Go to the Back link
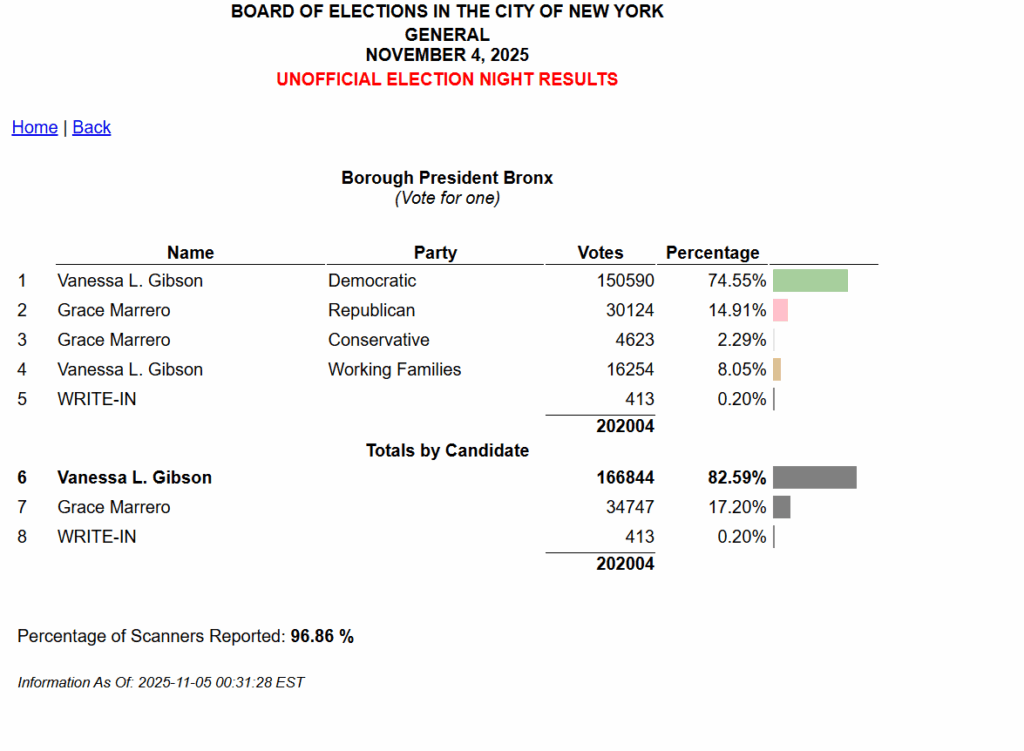This screenshot has width=1024, height=751. tap(91, 127)
